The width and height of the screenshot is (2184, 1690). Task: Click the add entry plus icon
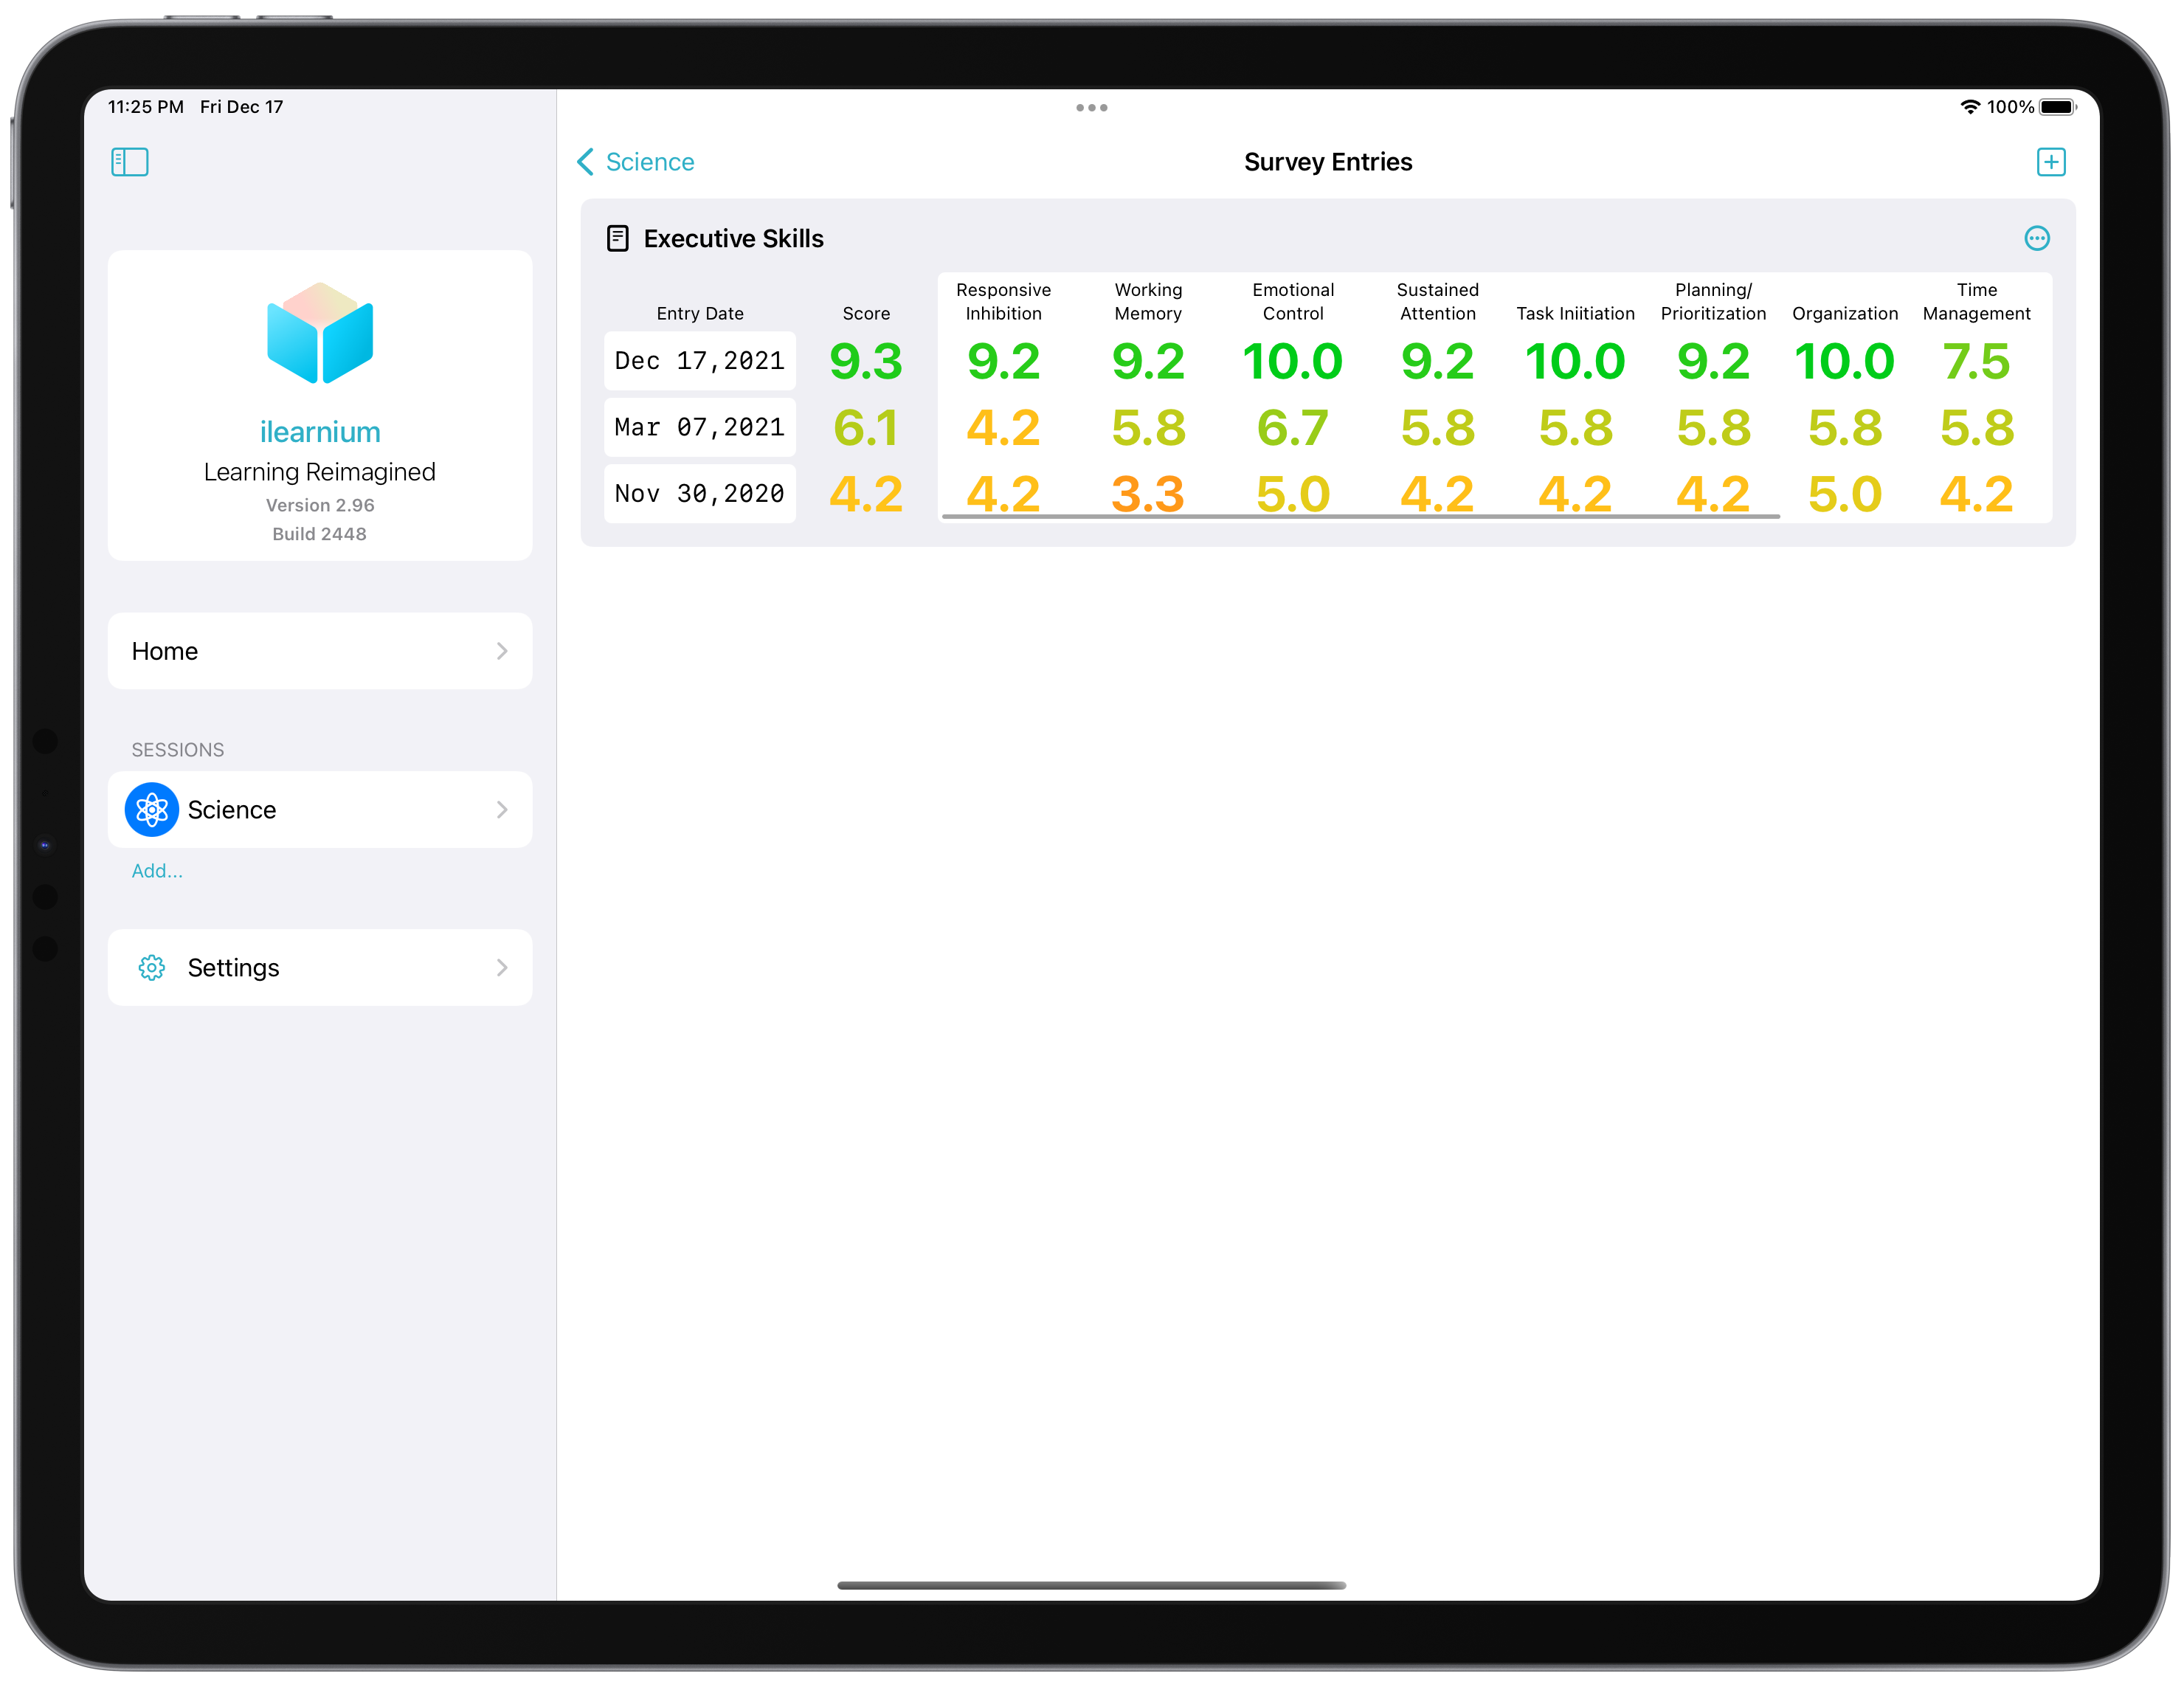2050,162
